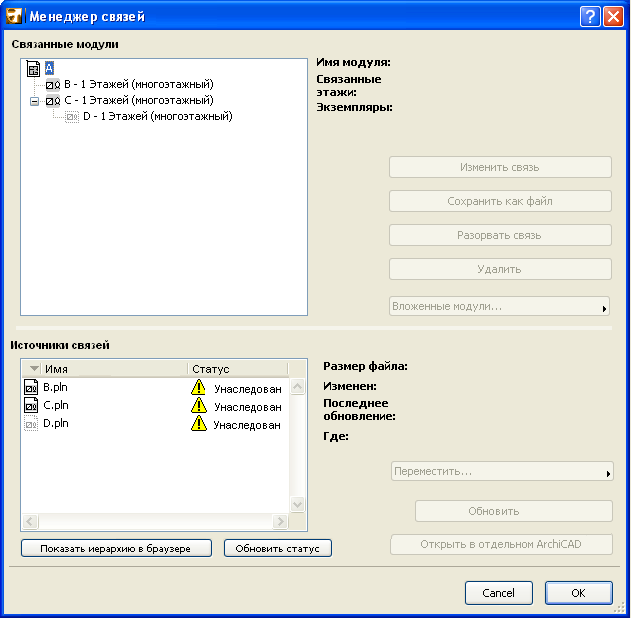Close the Менеджер связей dialog
The width and height of the screenshot is (631, 618).
click(x=613, y=17)
